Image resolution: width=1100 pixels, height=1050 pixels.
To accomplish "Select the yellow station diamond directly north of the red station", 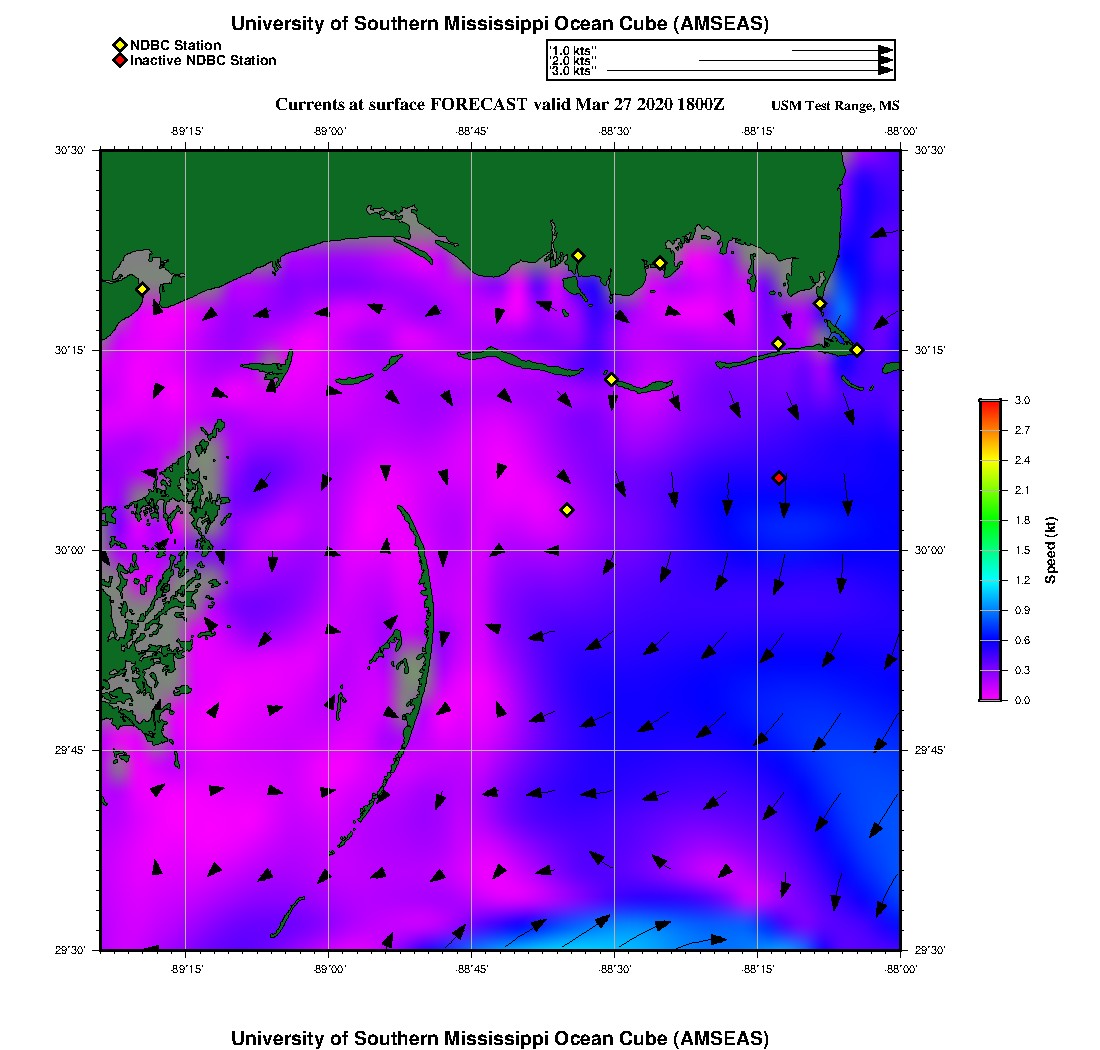I will pos(778,344).
